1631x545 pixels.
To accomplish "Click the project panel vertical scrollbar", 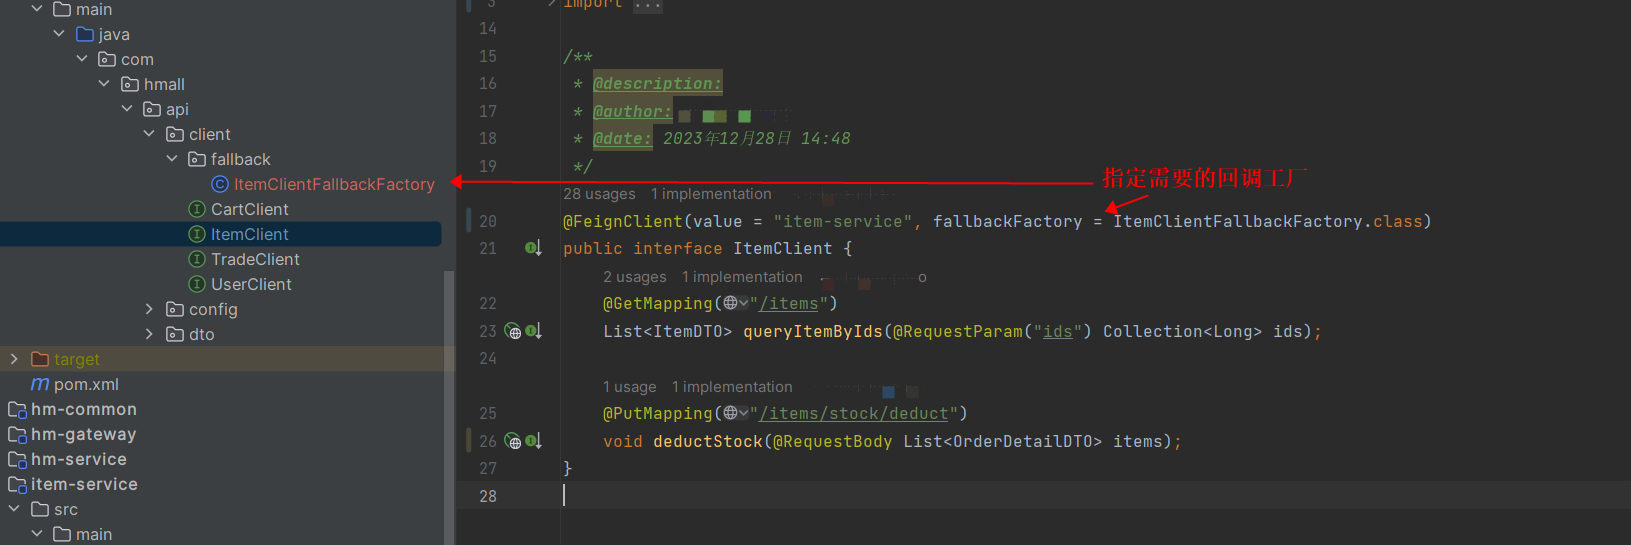I will [x=449, y=400].
